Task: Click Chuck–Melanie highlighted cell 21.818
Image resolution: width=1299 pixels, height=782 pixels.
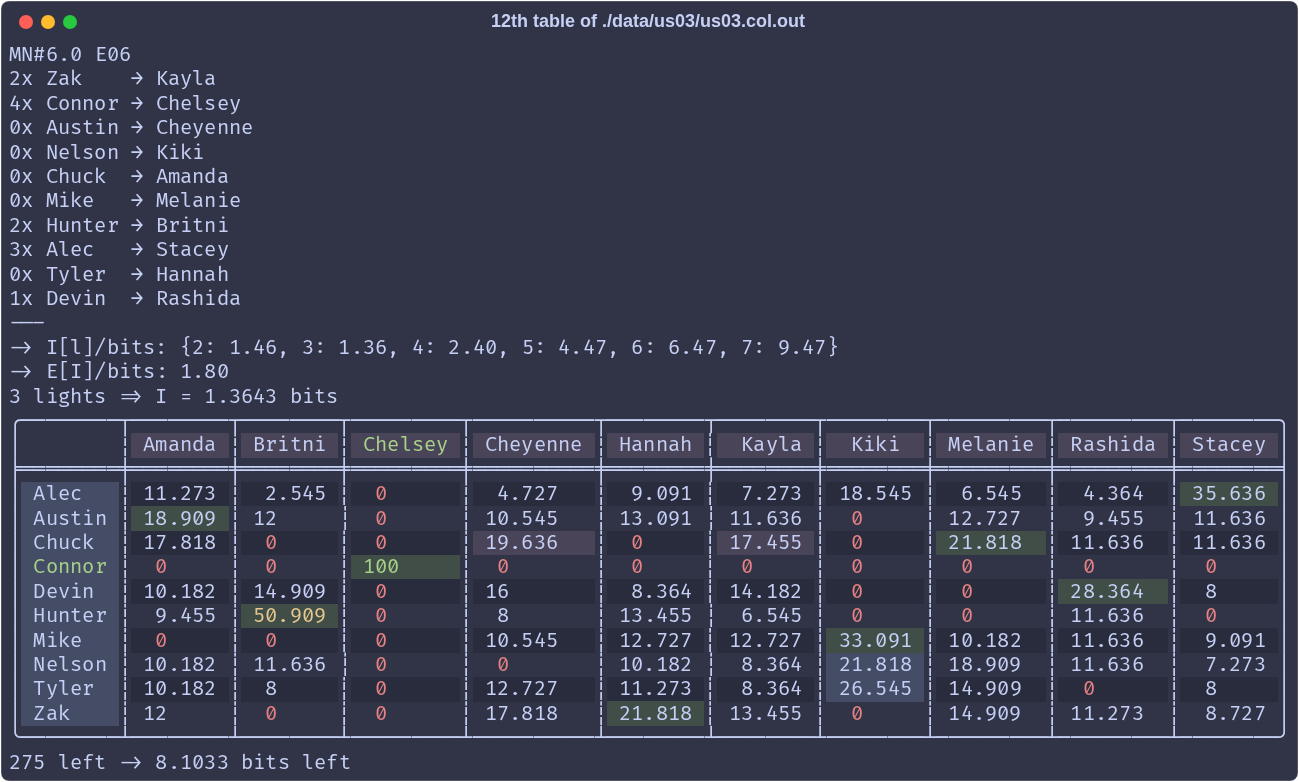Action: click(x=991, y=542)
